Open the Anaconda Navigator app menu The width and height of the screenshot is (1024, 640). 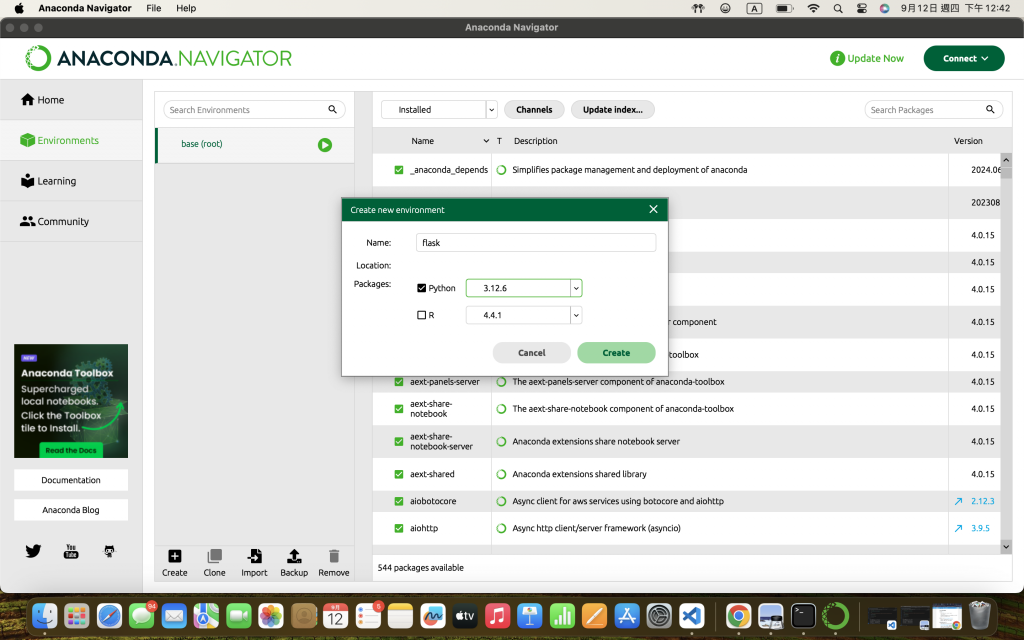[85, 8]
